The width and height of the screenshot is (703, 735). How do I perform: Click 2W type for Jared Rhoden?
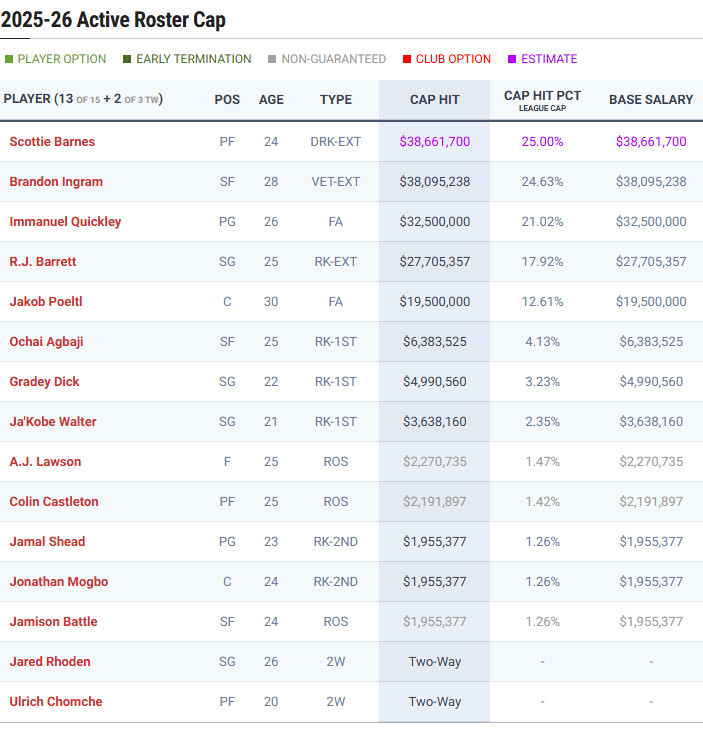tap(336, 661)
